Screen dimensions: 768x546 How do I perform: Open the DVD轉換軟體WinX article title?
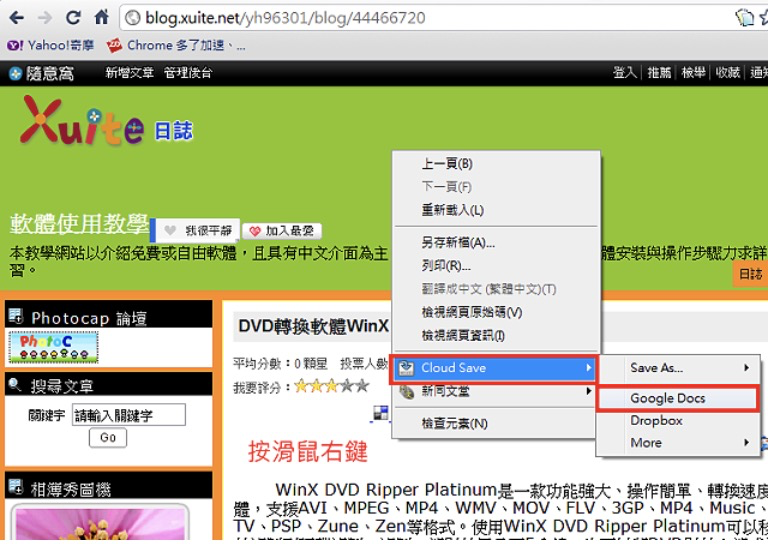point(313,326)
